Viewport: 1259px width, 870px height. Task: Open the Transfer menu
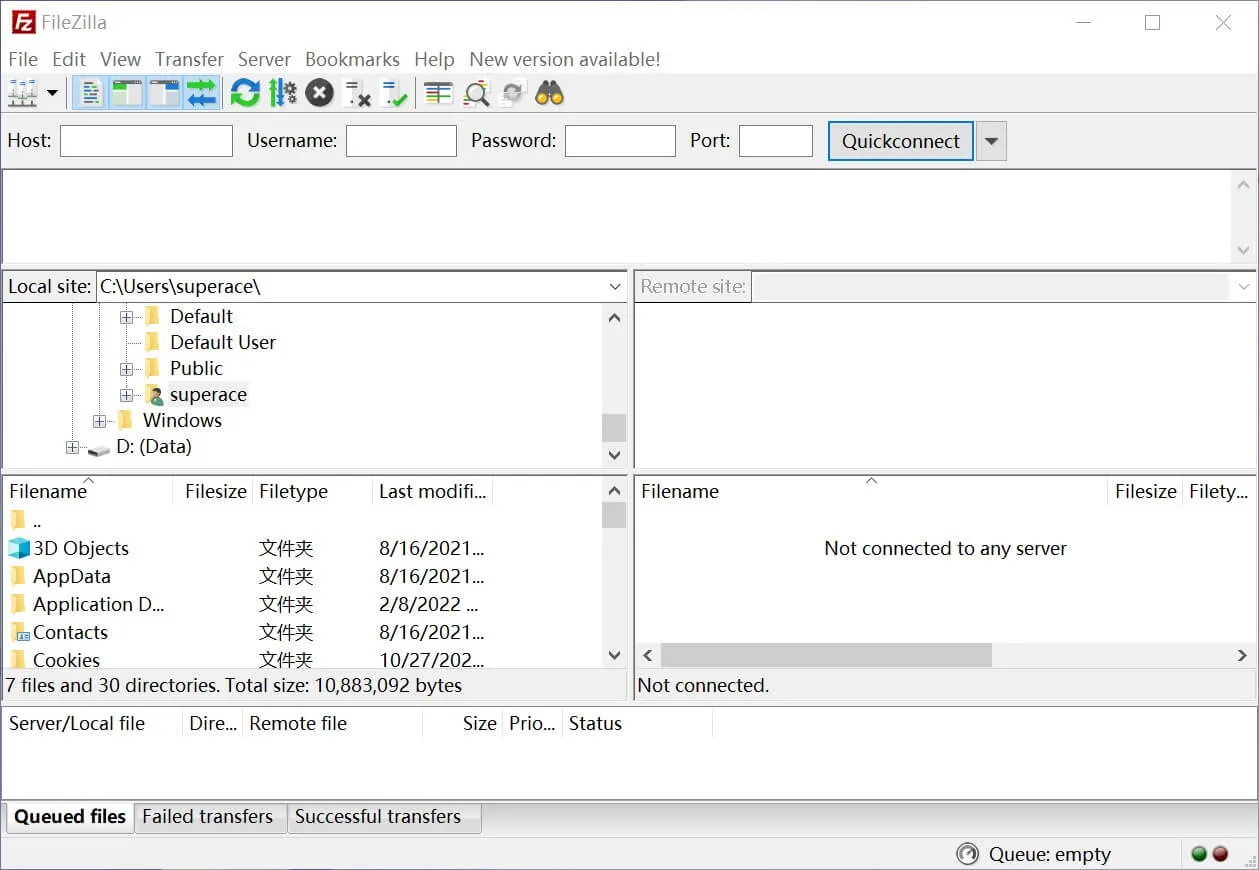(x=188, y=59)
